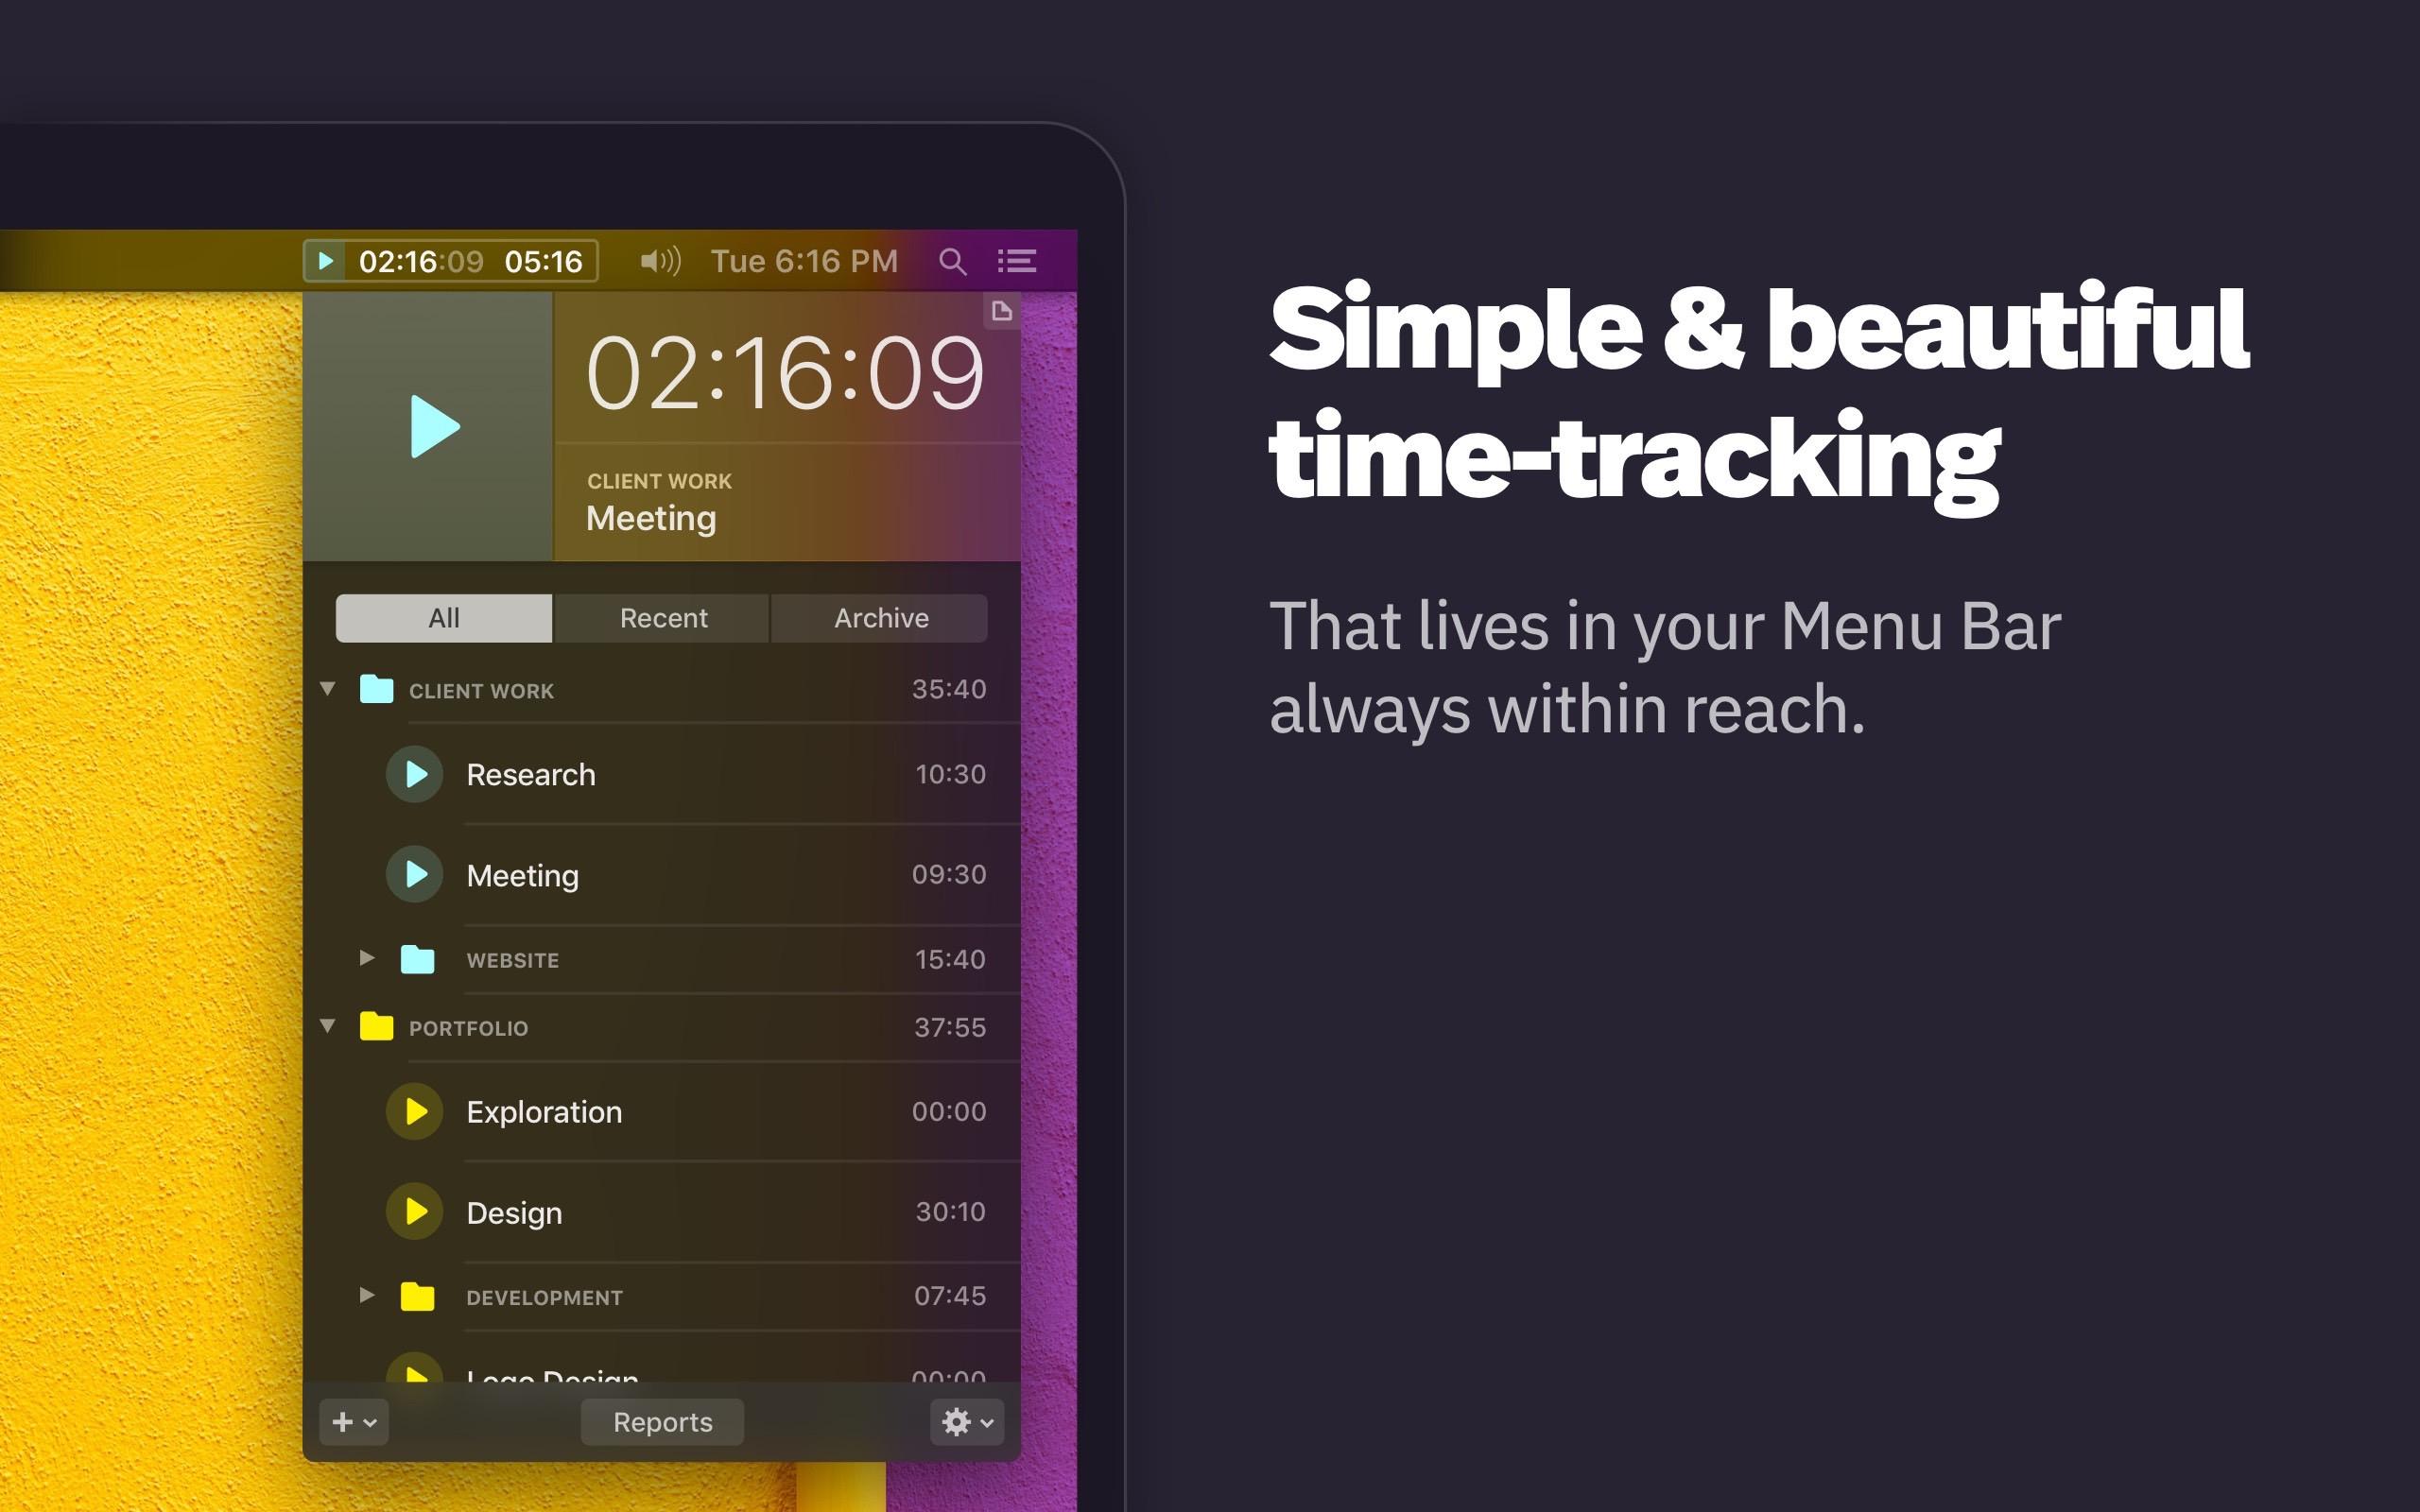
Task: Select the Archive tab
Action: [x=878, y=618]
